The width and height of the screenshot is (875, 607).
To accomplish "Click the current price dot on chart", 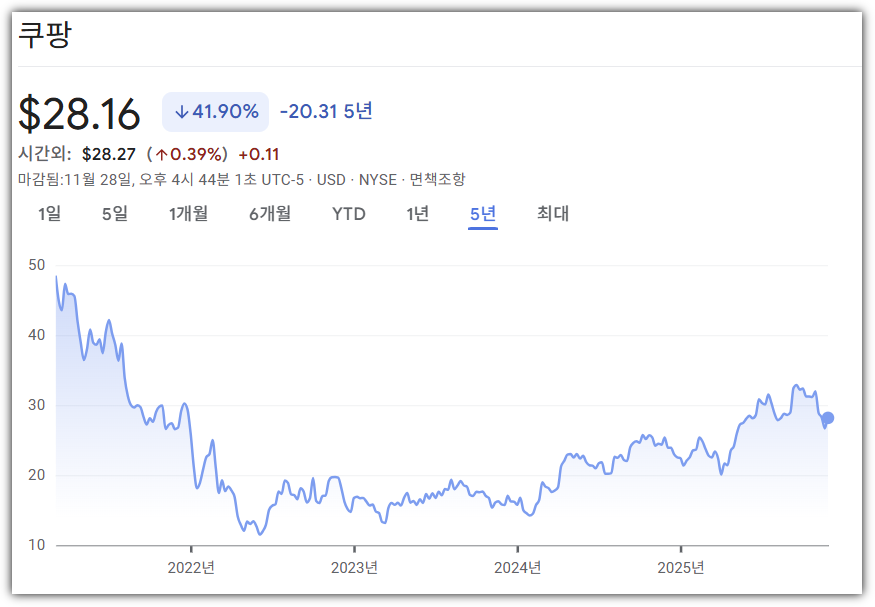I will [828, 418].
